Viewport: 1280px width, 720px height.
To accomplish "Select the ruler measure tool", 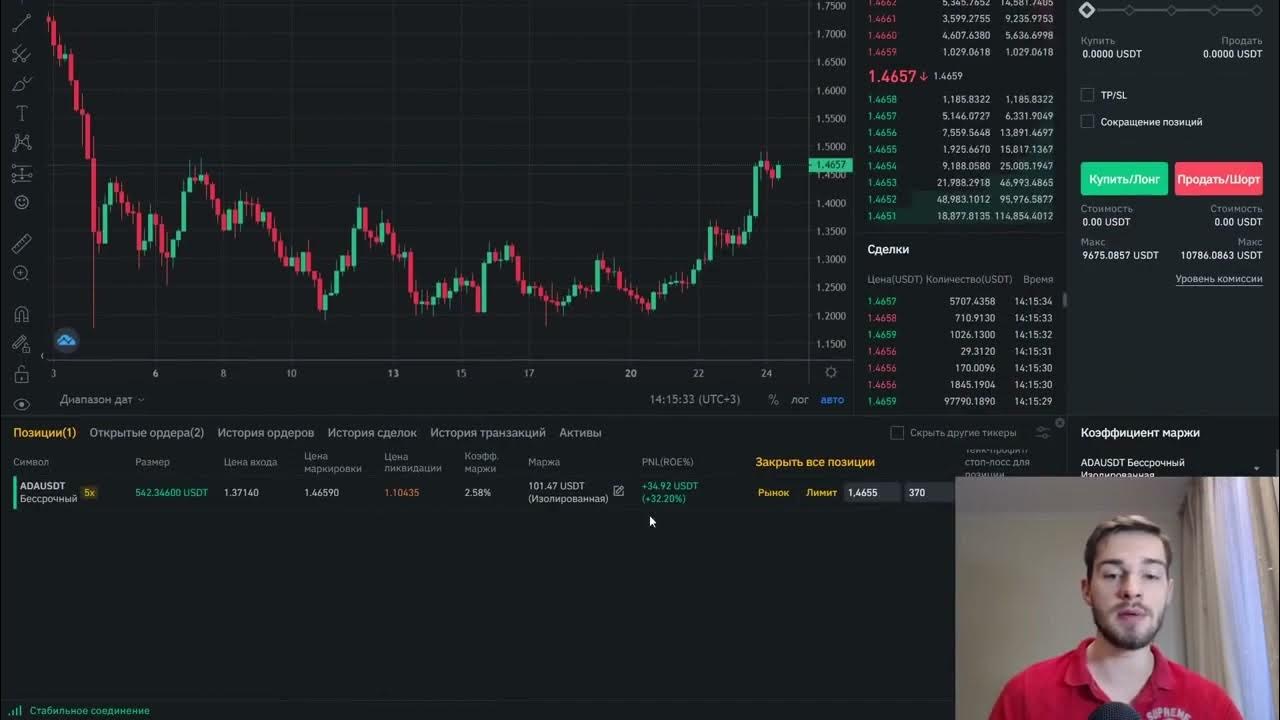I will (21, 243).
